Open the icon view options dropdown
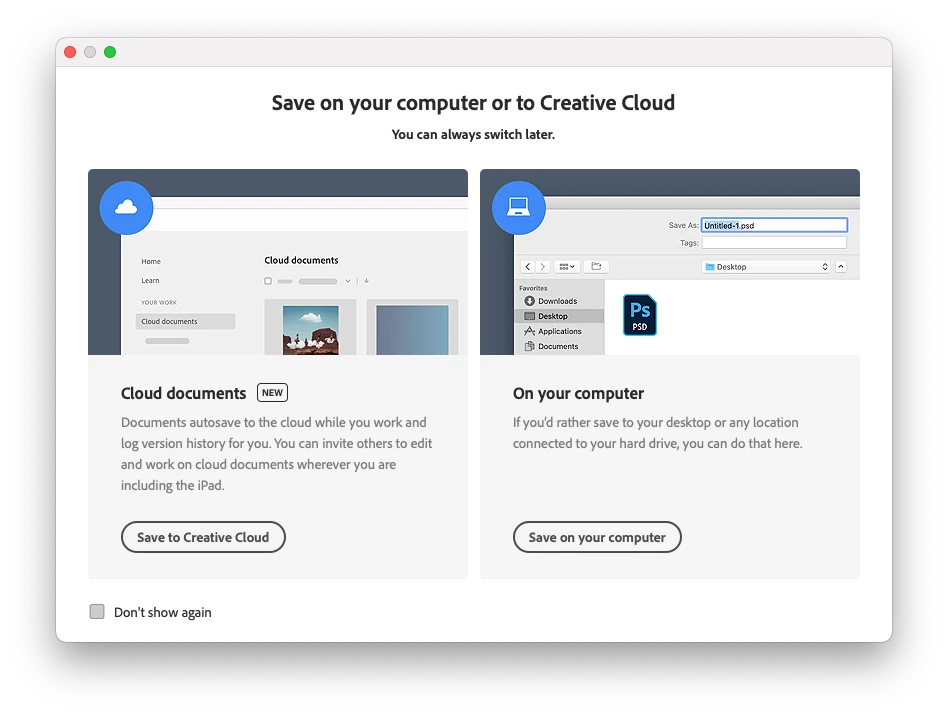This screenshot has width=948, height=716. coord(567,267)
